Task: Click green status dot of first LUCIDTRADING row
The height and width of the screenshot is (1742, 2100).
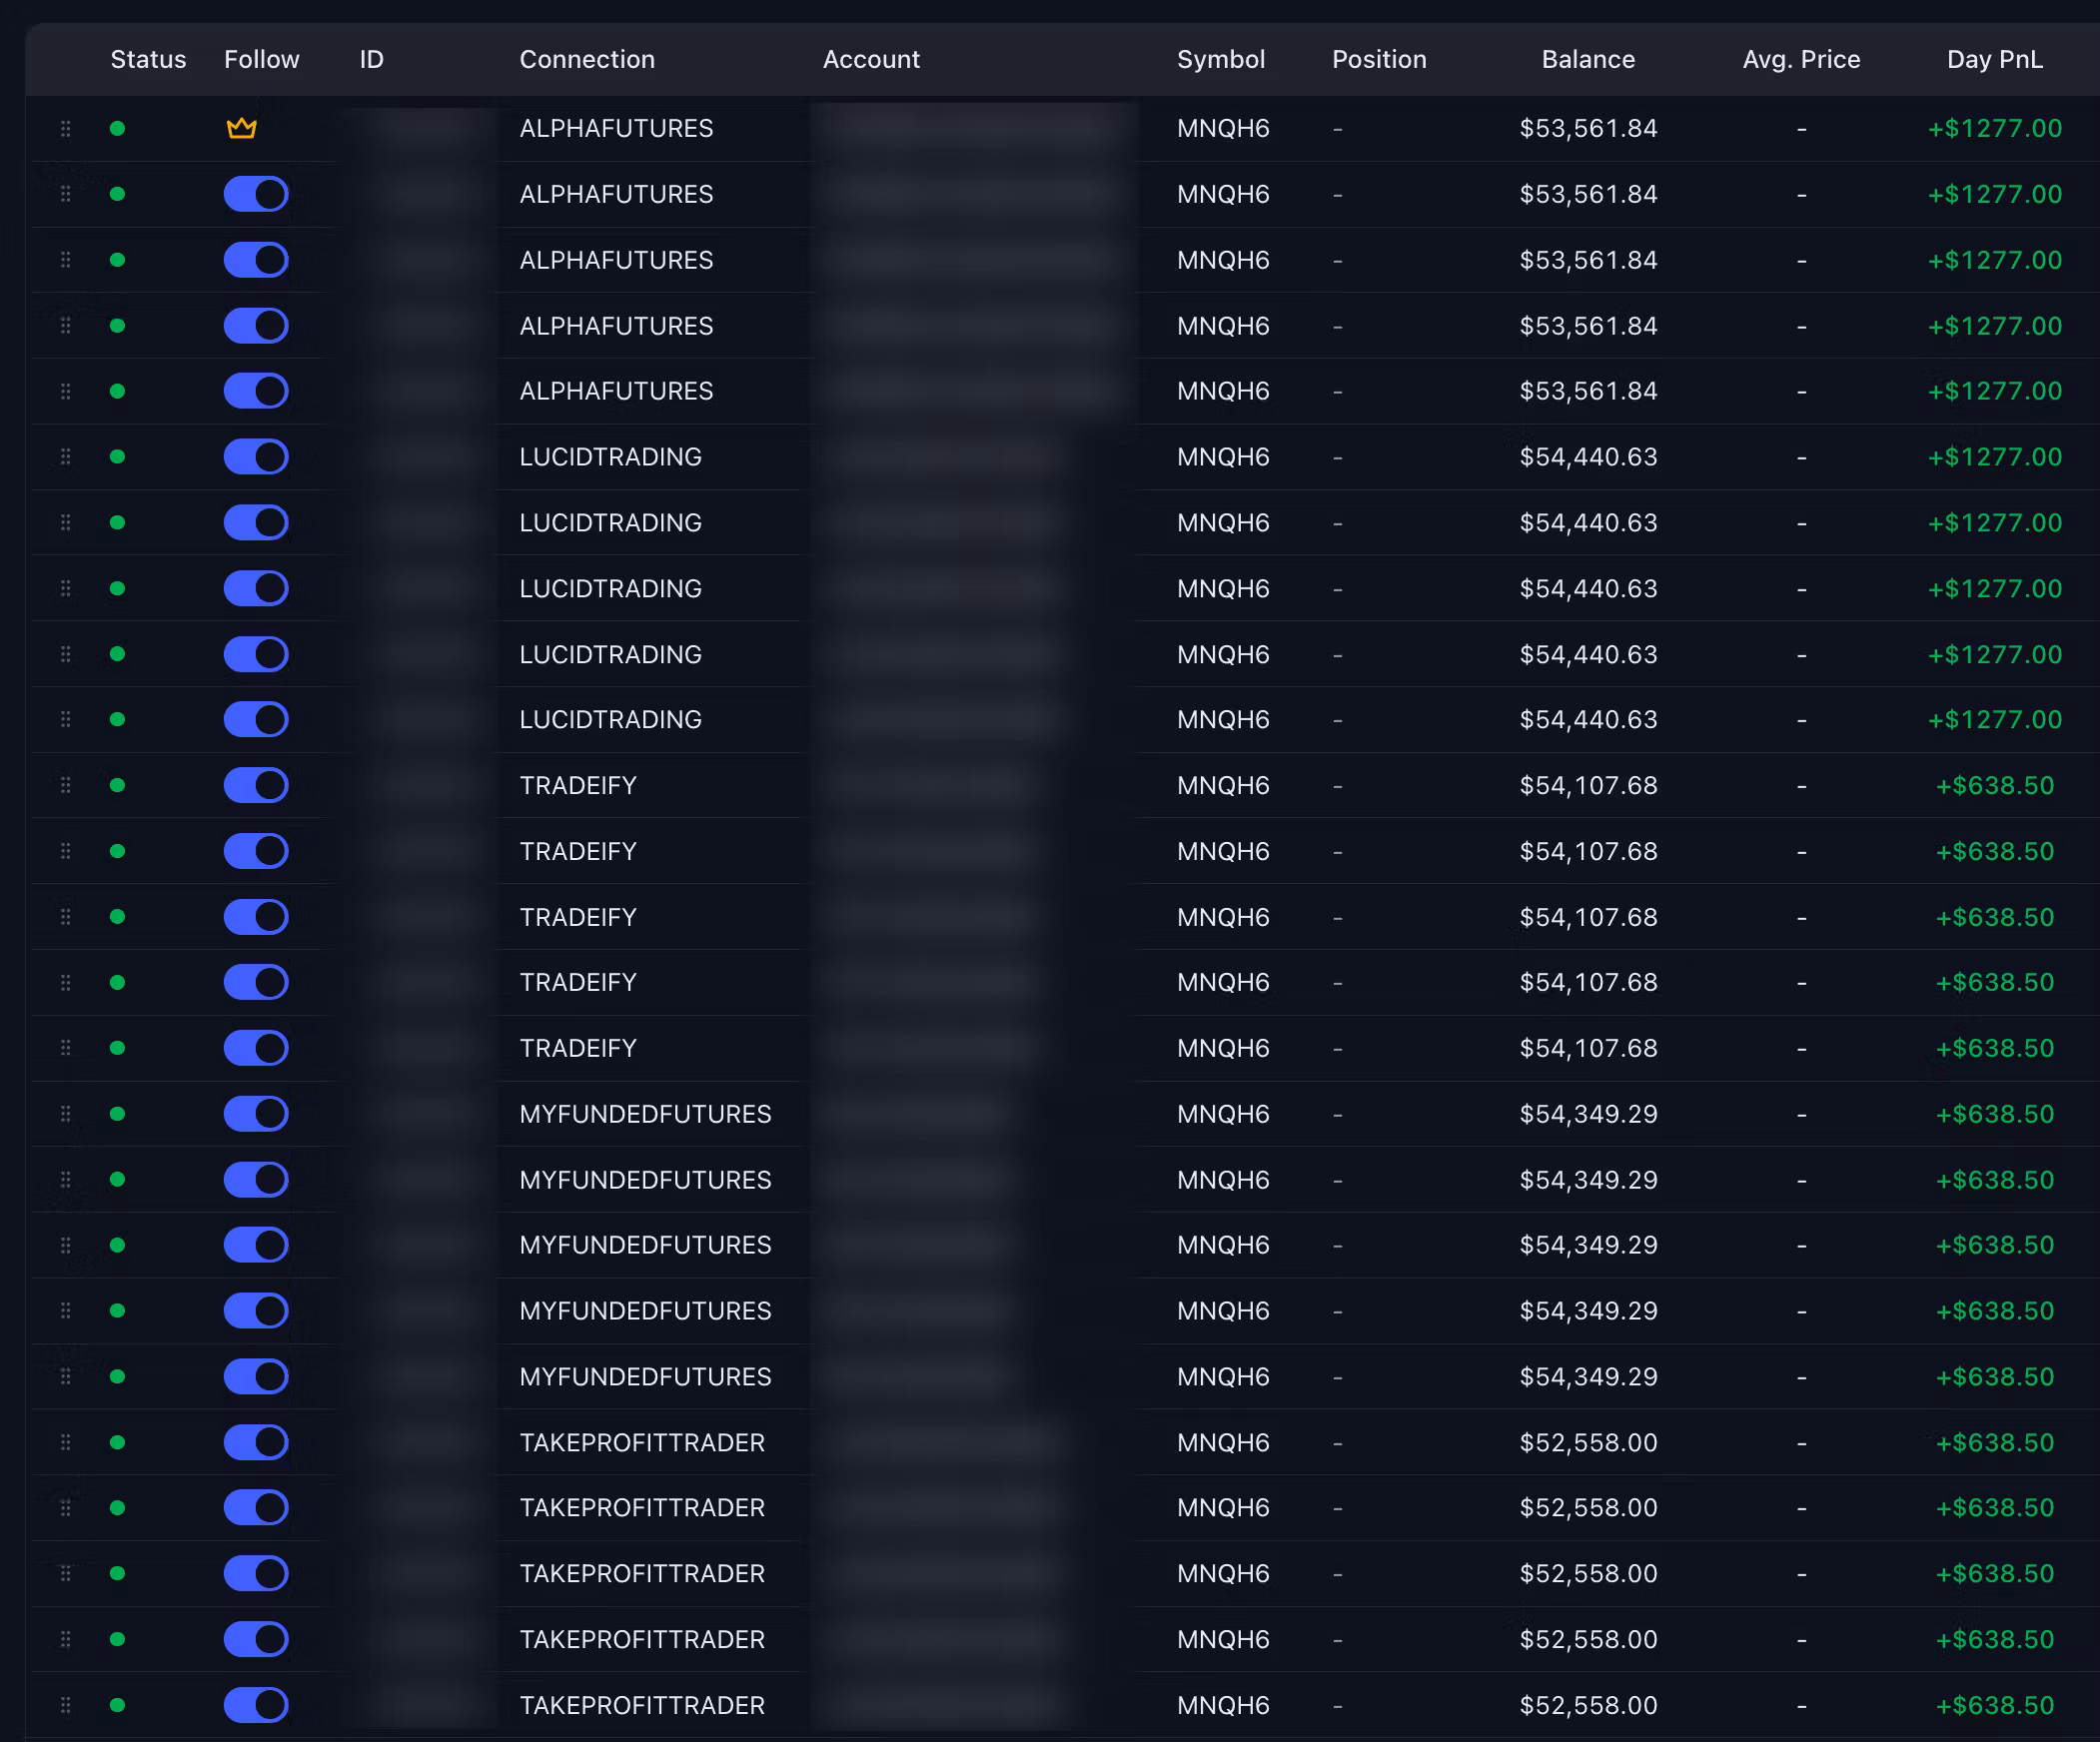Action: (x=117, y=457)
